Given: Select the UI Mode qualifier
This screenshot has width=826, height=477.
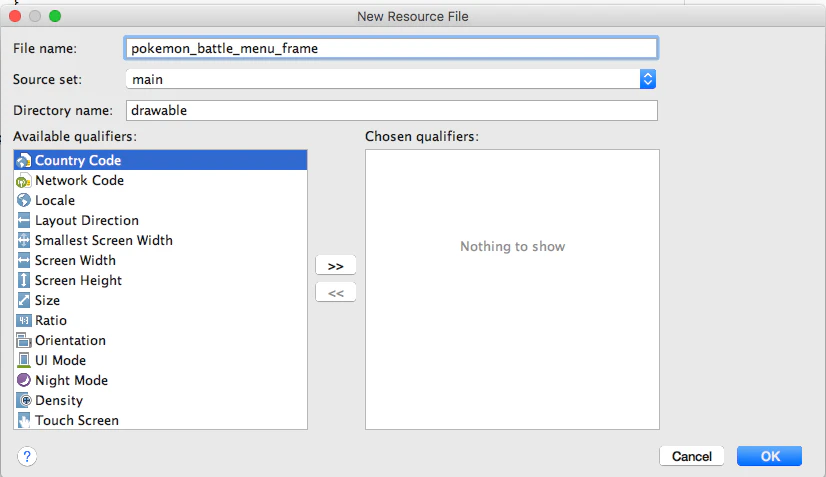Looking at the screenshot, I should [161, 361].
